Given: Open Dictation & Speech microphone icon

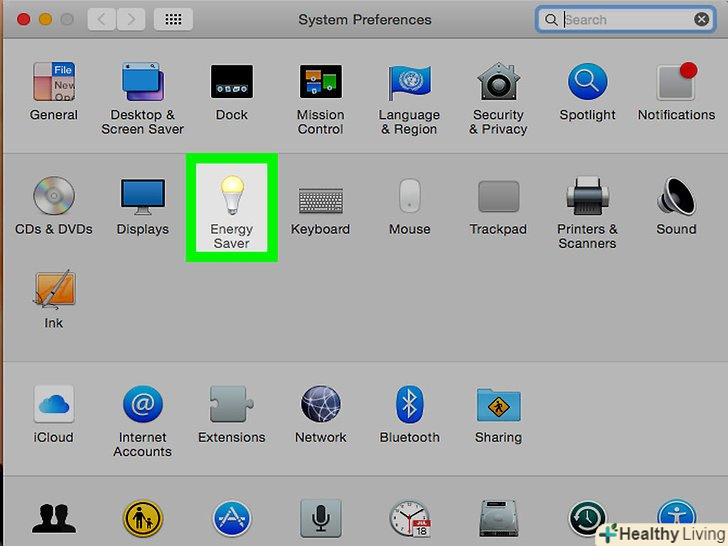Looking at the screenshot, I should (x=320, y=518).
